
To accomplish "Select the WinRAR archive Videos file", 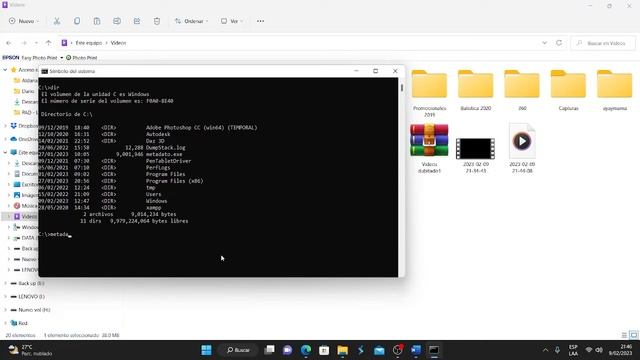I will point(429,149).
